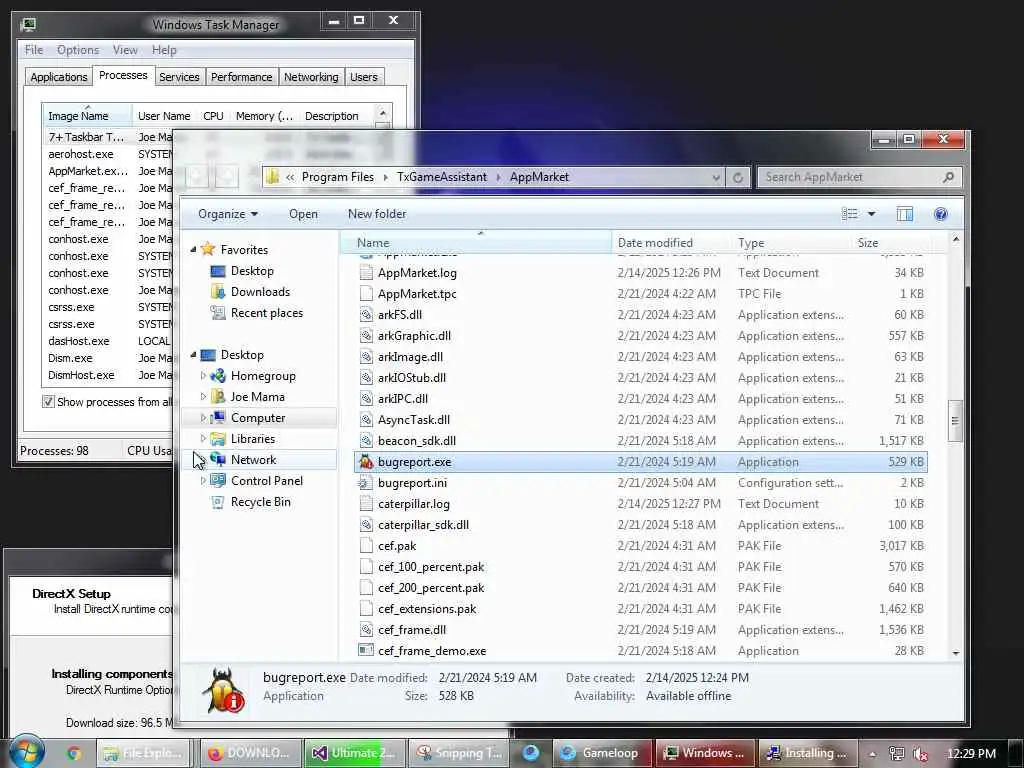Click the New folder button
Screen dimensions: 1024x768
tap(377, 214)
